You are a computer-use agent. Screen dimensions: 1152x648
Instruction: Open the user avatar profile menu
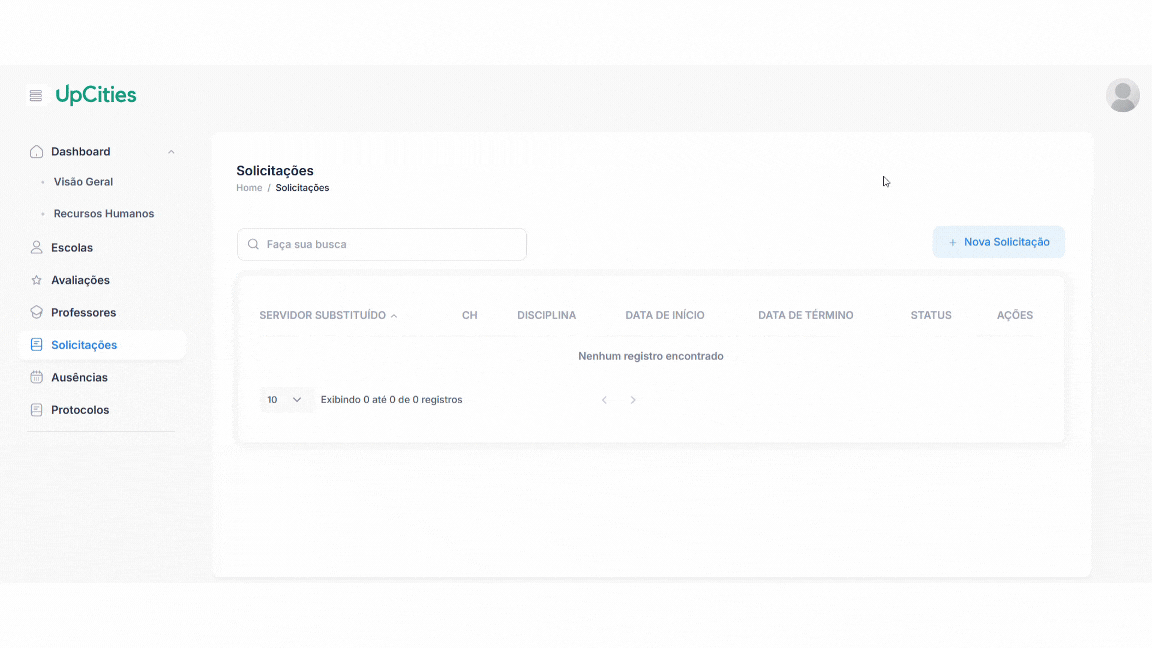coord(1123,96)
